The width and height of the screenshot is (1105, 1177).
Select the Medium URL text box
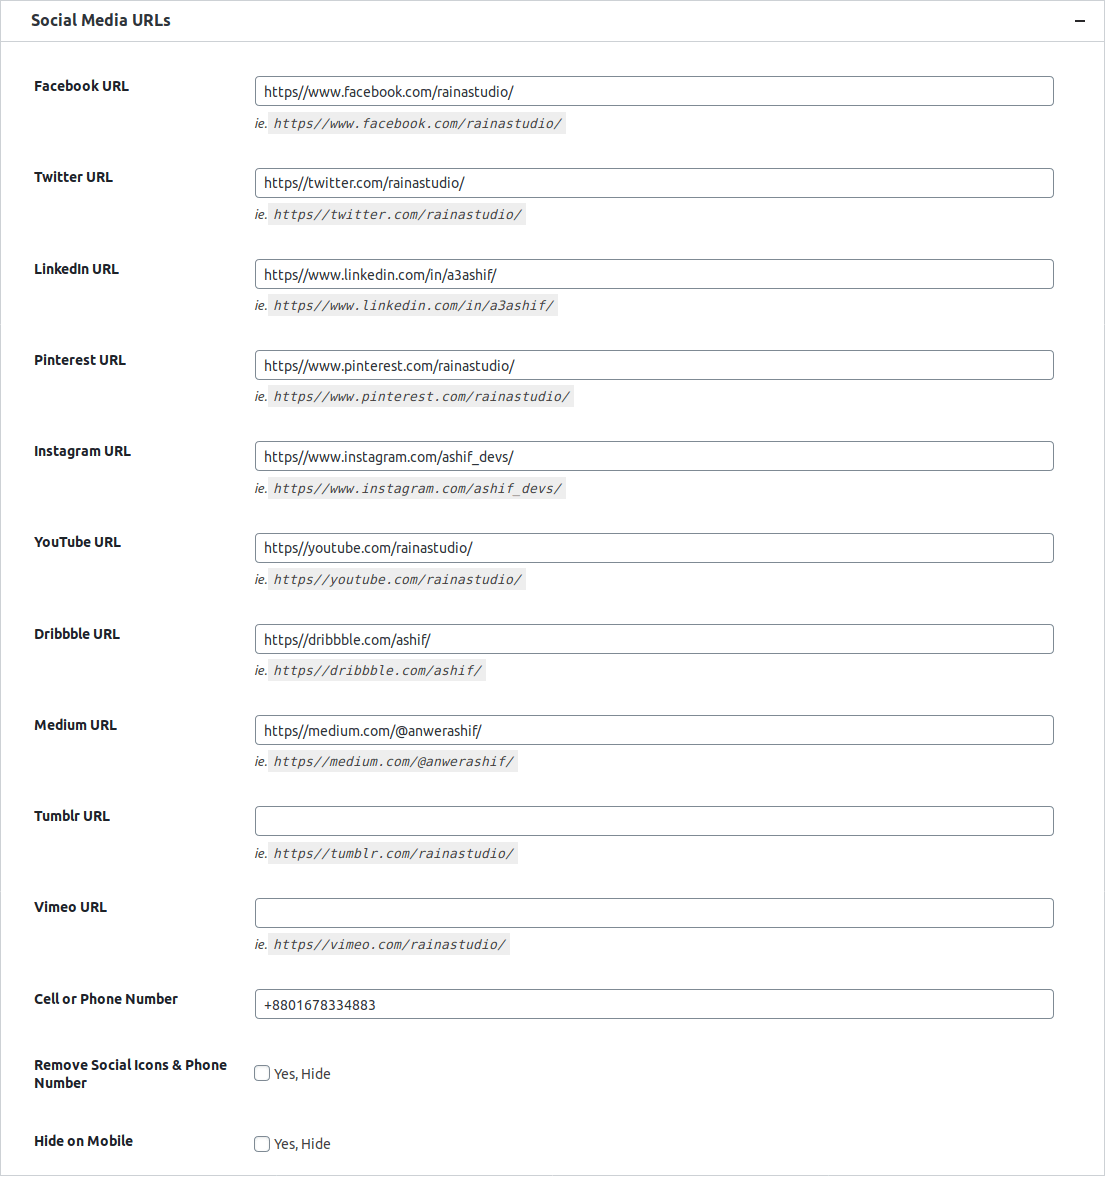654,730
